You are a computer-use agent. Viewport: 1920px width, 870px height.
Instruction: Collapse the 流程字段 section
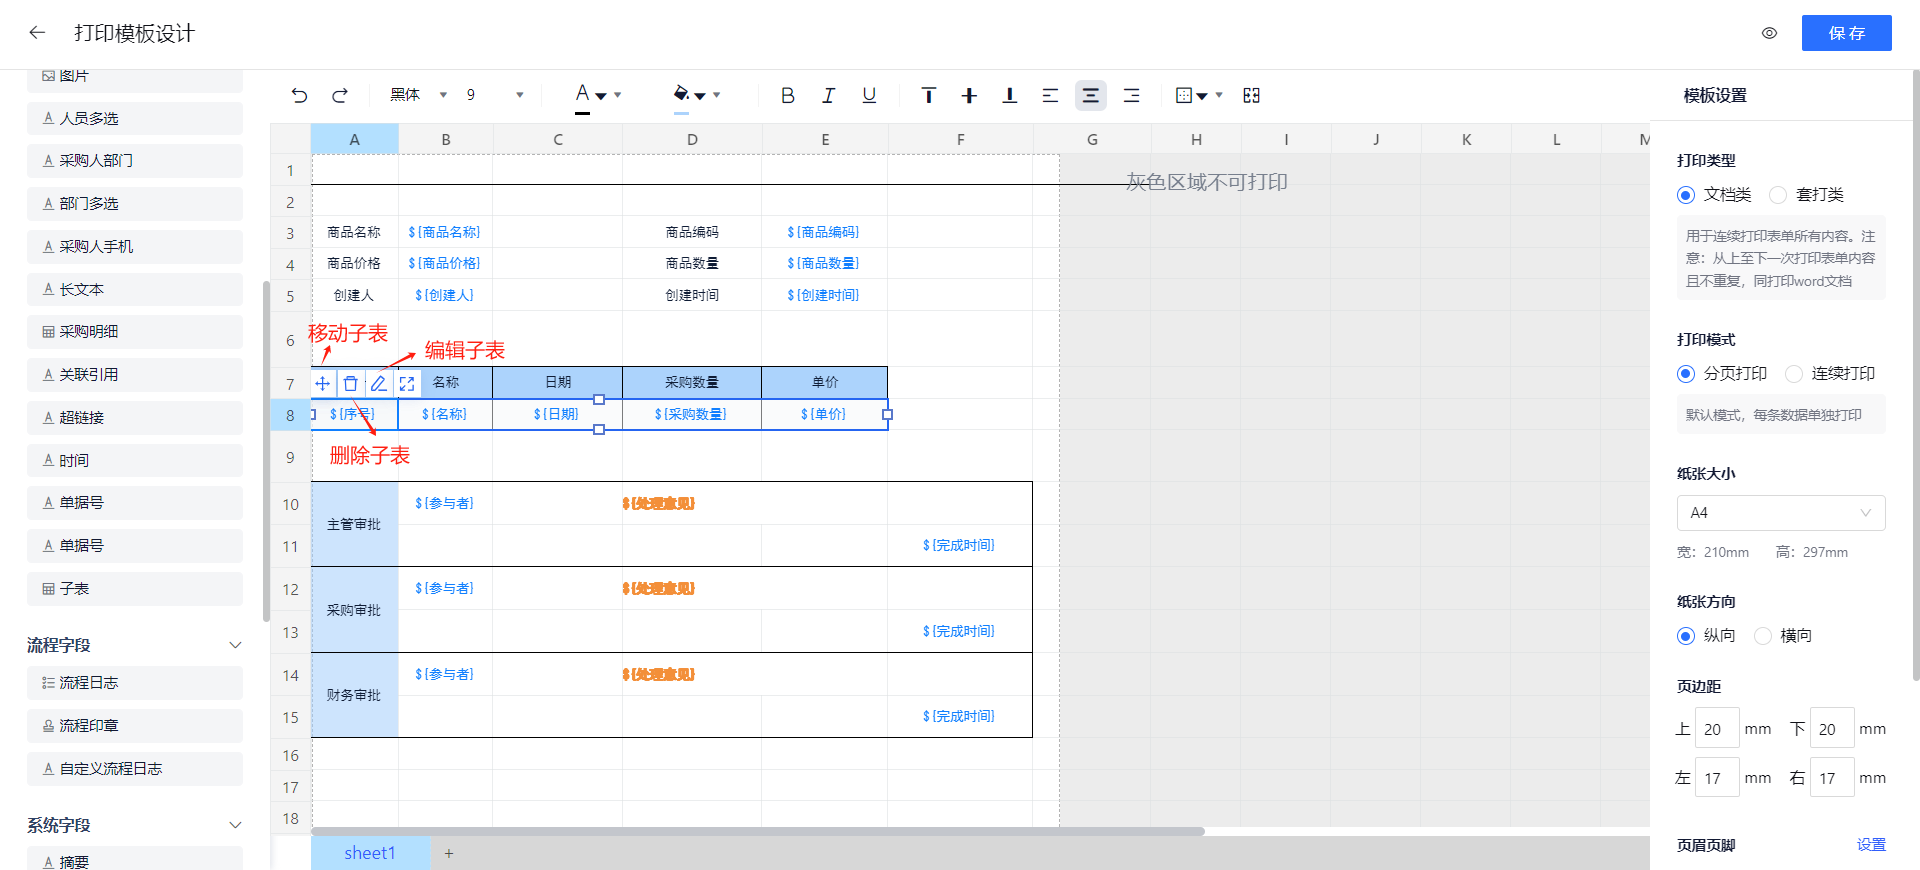point(235,645)
